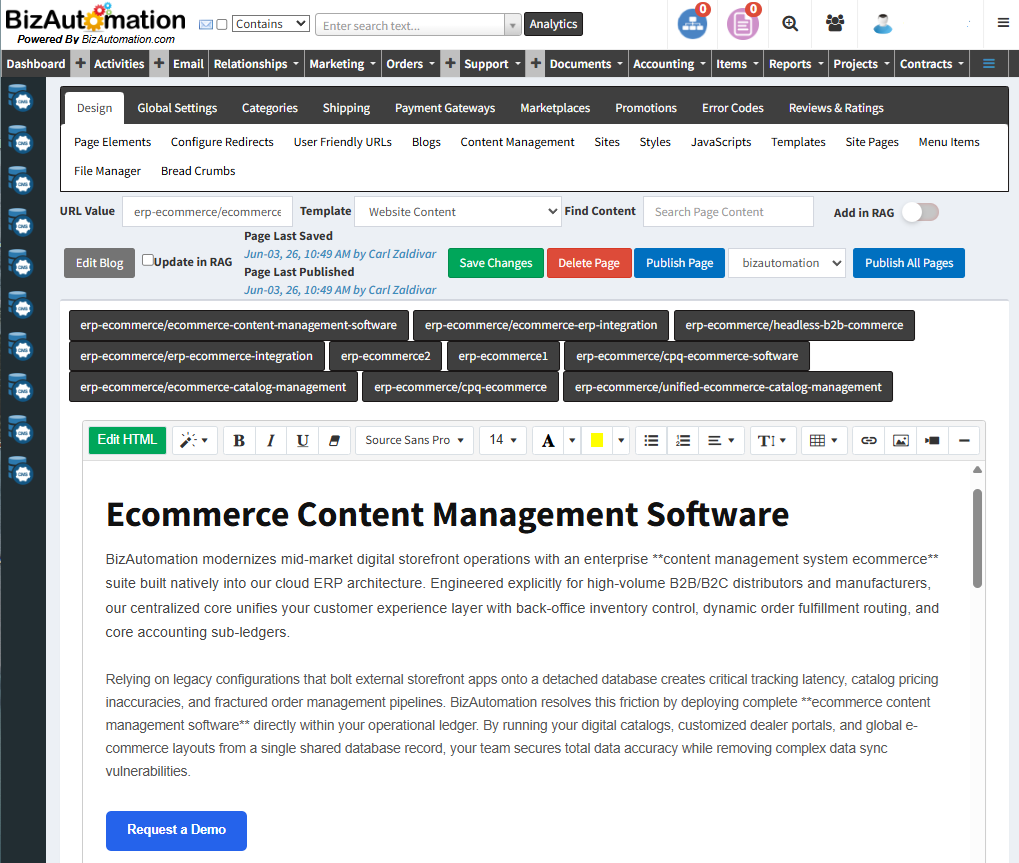Image resolution: width=1019 pixels, height=863 pixels.
Task: Open the highlight color picker arrow
Action: [x=621, y=441]
